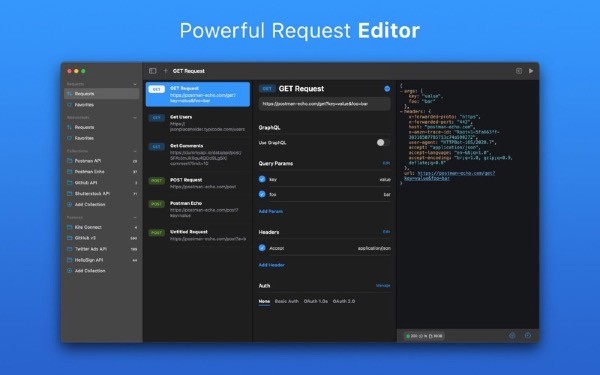600x375 pixels.
Task: Select the Get Users request in the list
Action: 198,123
